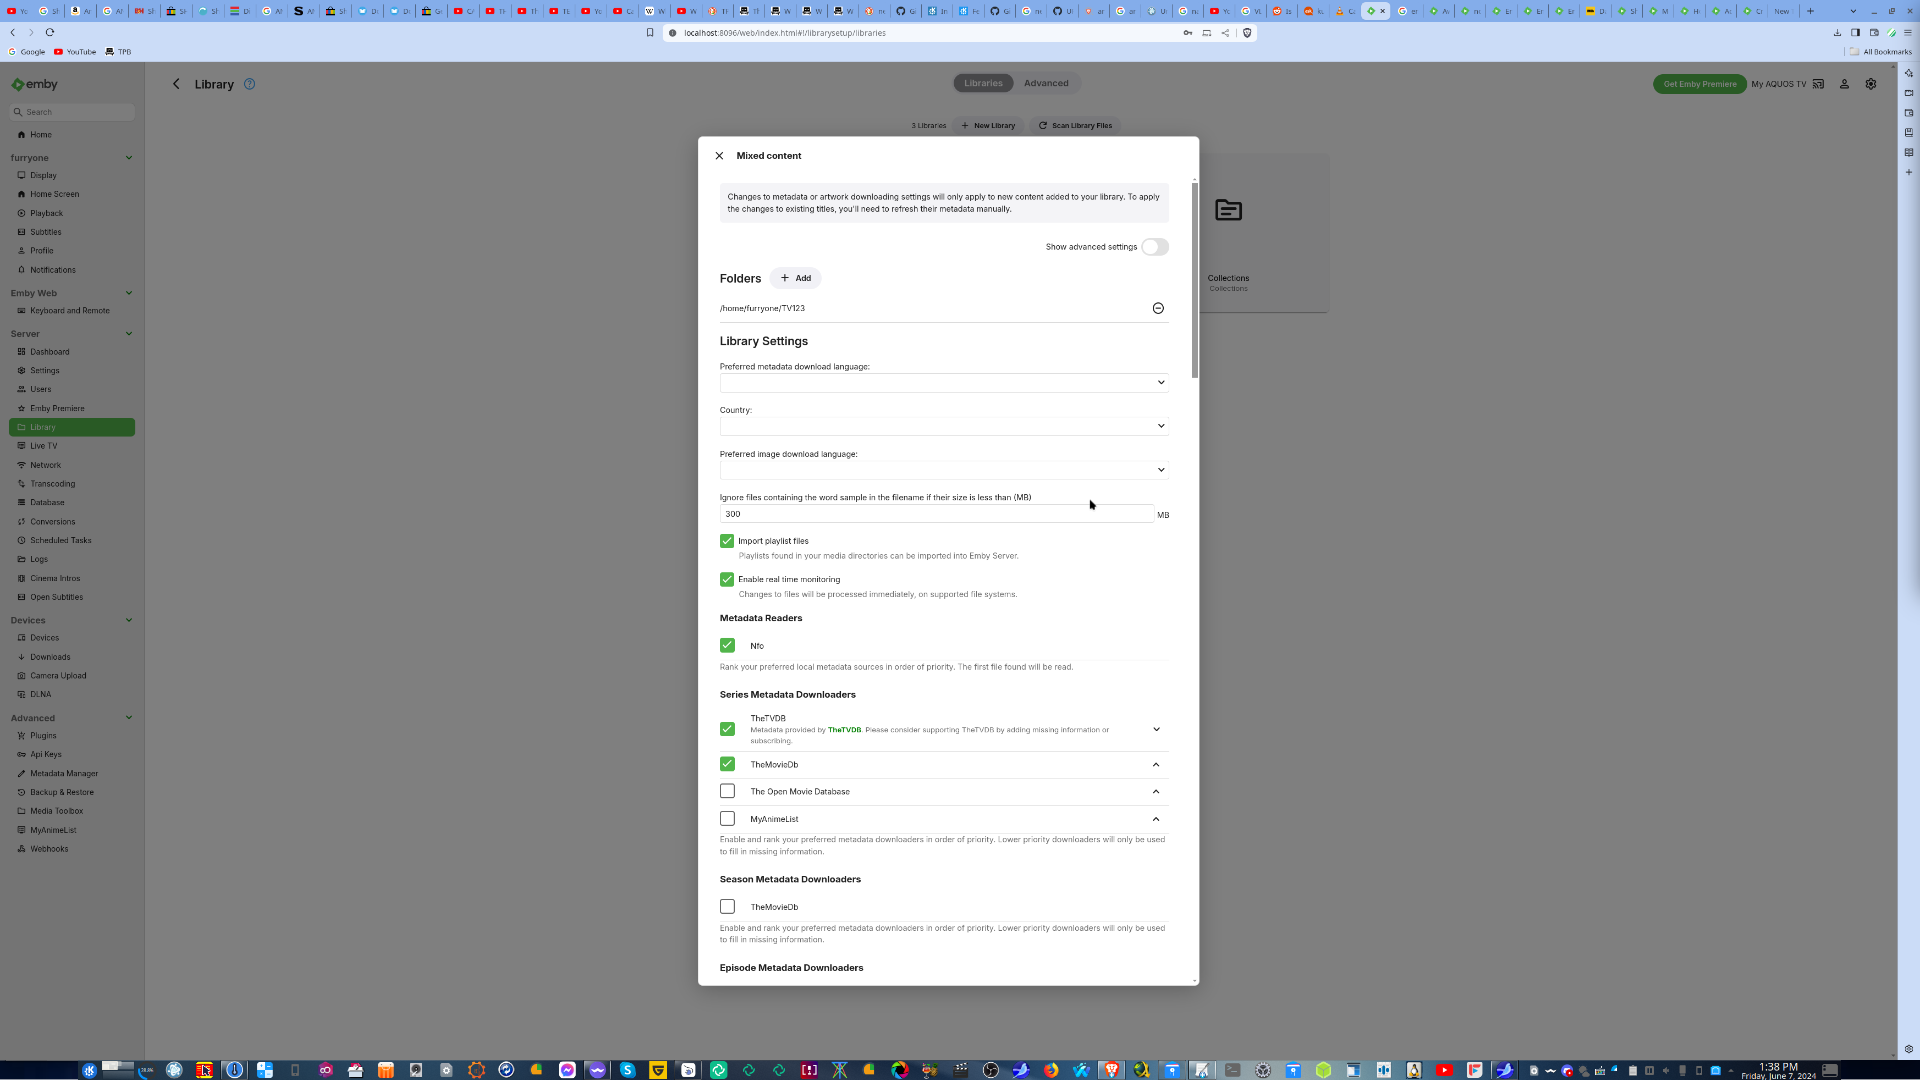Click the help icon next to the Library heading
1920x1080 pixels.
(250, 84)
